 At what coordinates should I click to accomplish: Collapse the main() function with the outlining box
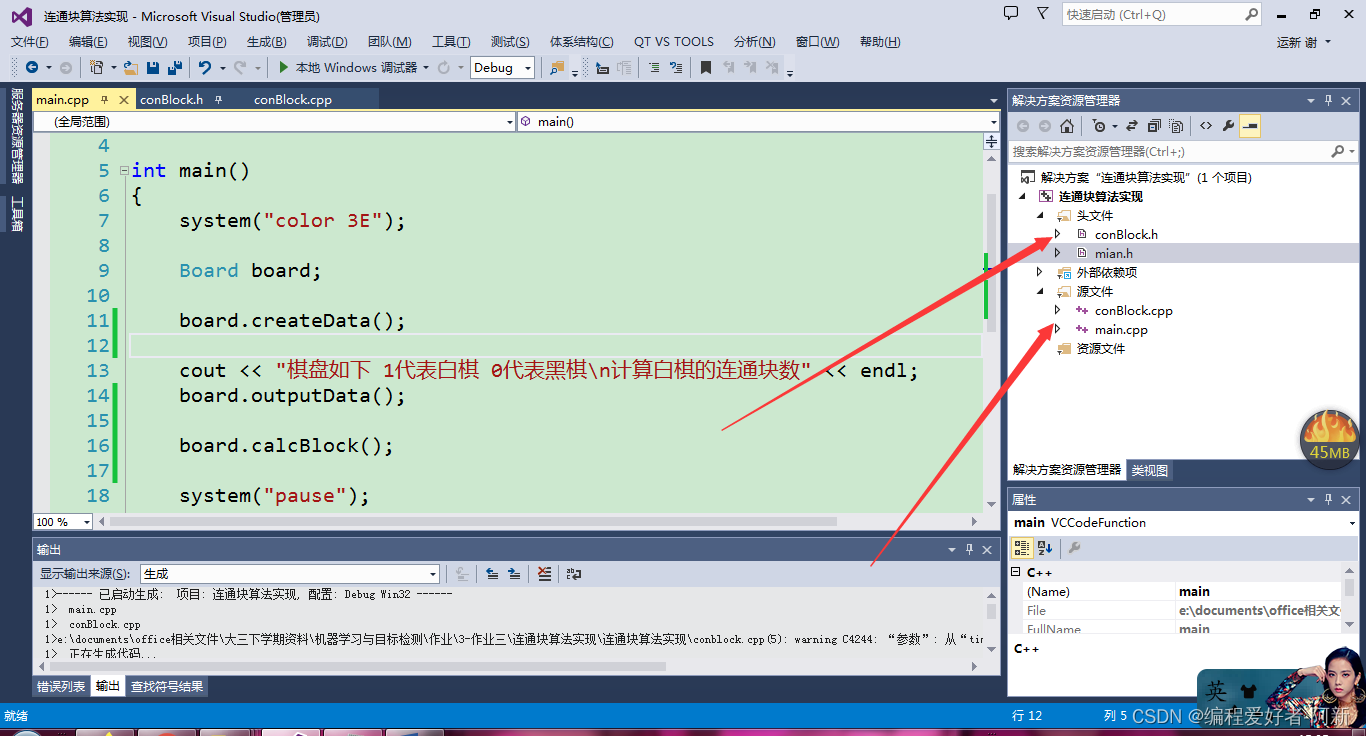pos(124,171)
